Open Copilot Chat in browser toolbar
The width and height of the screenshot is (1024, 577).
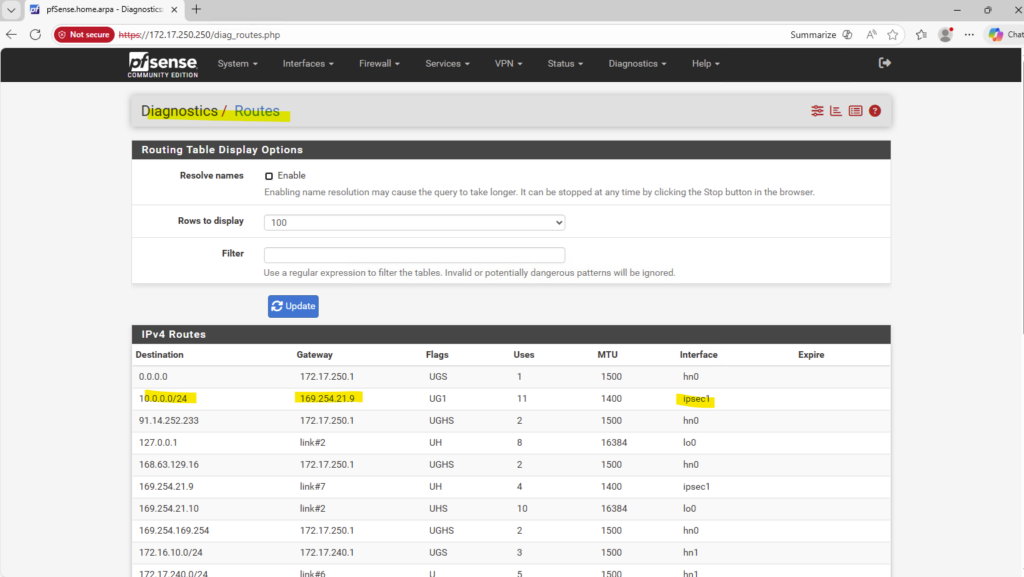click(1003, 34)
